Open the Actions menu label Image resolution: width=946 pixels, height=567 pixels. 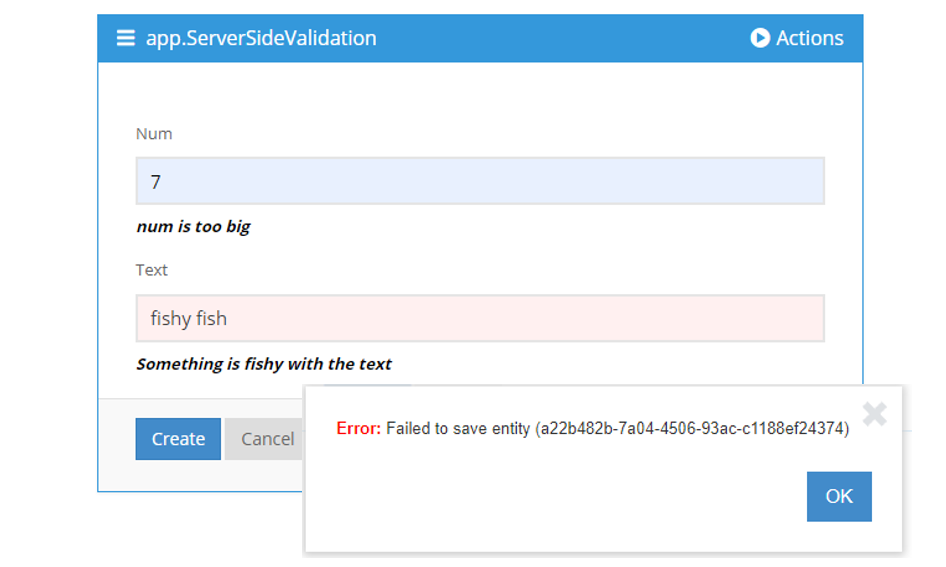[x=809, y=38]
